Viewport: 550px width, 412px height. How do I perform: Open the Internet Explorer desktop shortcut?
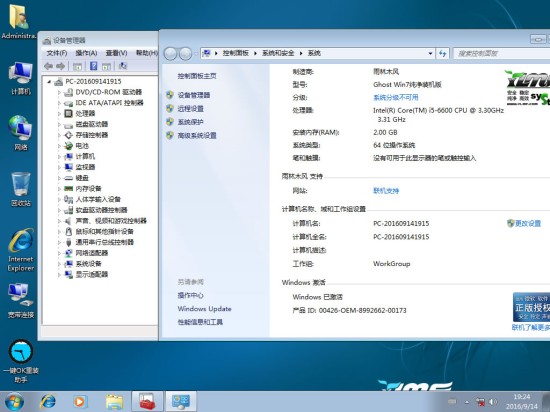pyautogui.click(x=21, y=250)
